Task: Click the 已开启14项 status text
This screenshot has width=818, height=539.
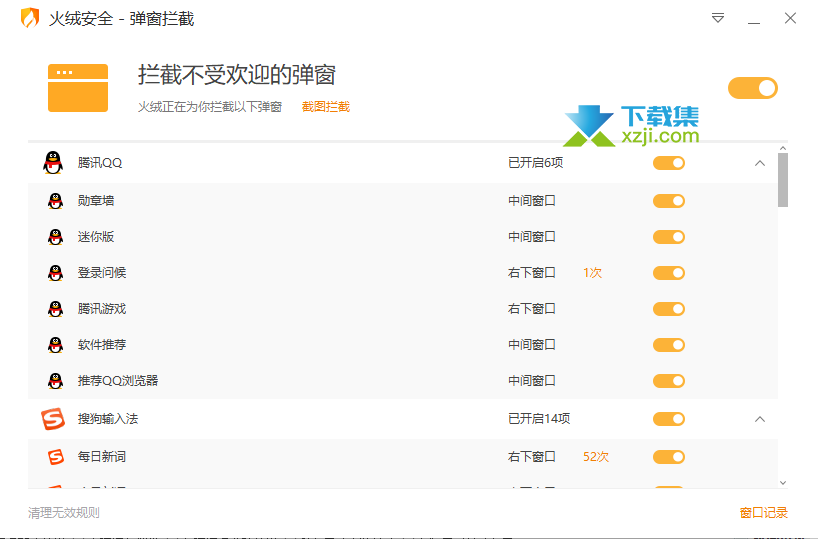Action: click(x=539, y=419)
